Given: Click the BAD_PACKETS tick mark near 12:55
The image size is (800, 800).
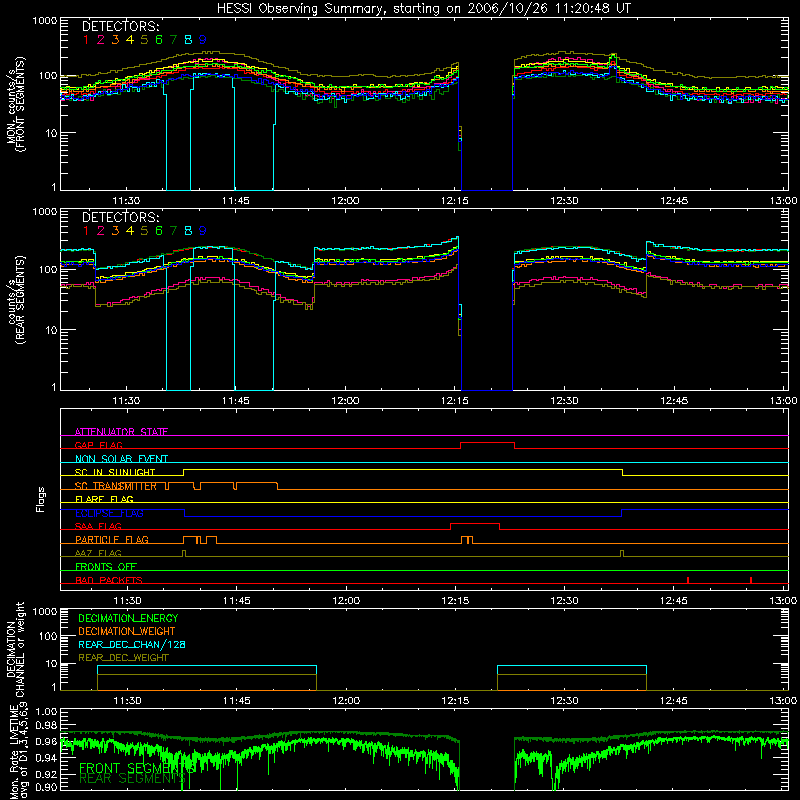Looking at the screenshot, I should point(751,580).
